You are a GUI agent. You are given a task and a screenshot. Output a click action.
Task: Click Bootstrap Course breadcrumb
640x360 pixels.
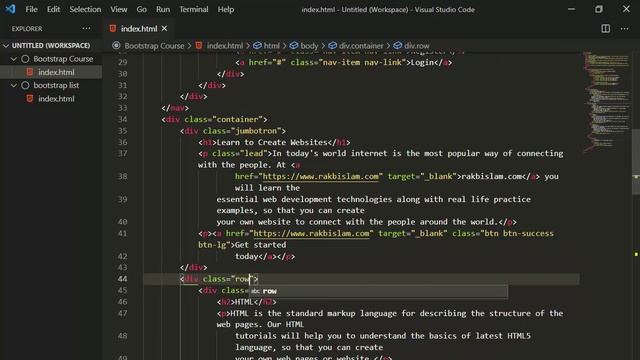pyautogui.click(x=154, y=46)
